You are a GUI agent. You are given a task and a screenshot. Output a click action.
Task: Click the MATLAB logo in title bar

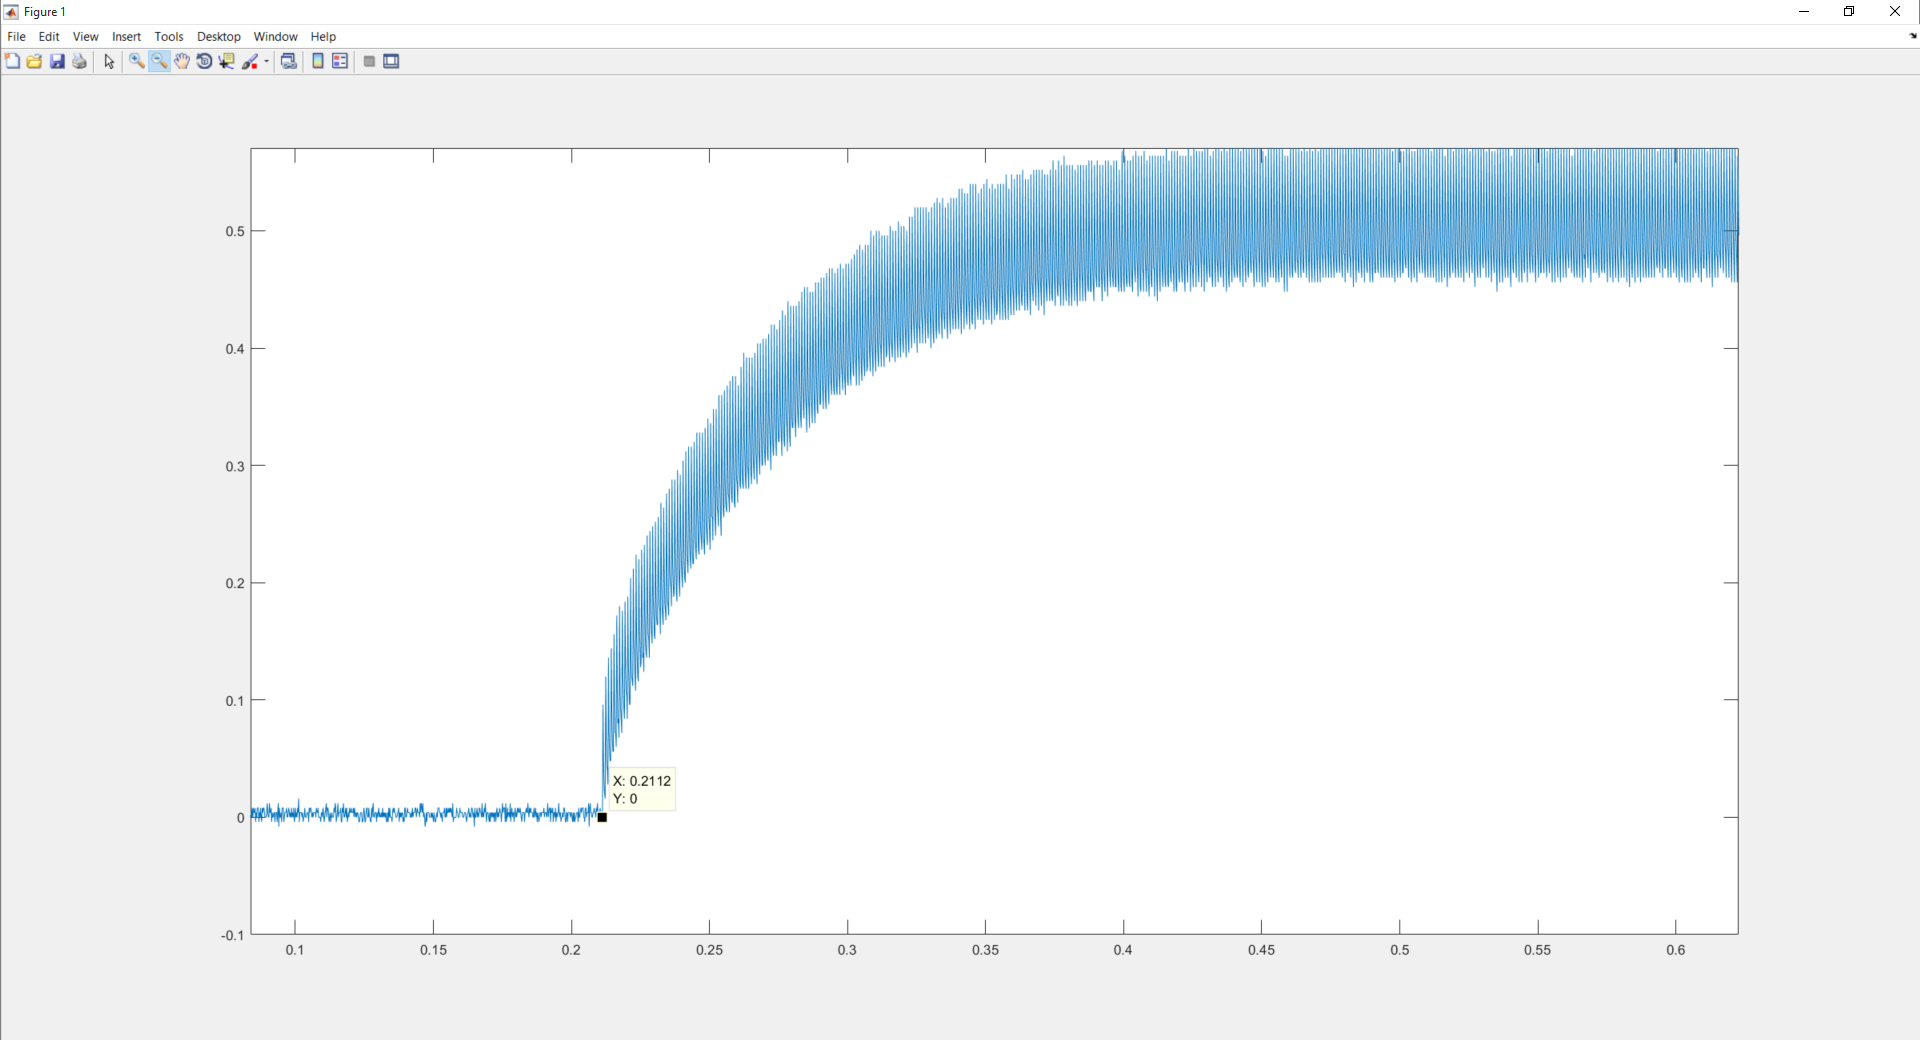pos(11,12)
